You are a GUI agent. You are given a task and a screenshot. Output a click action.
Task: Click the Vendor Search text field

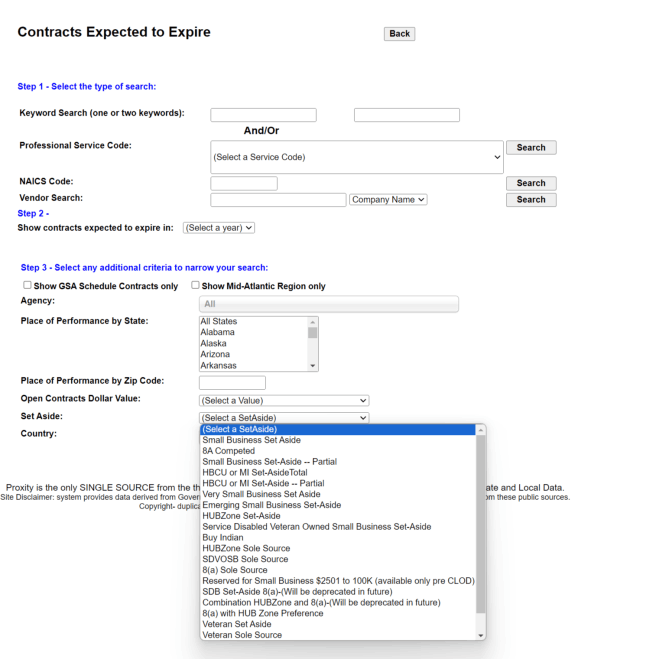coord(278,200)
